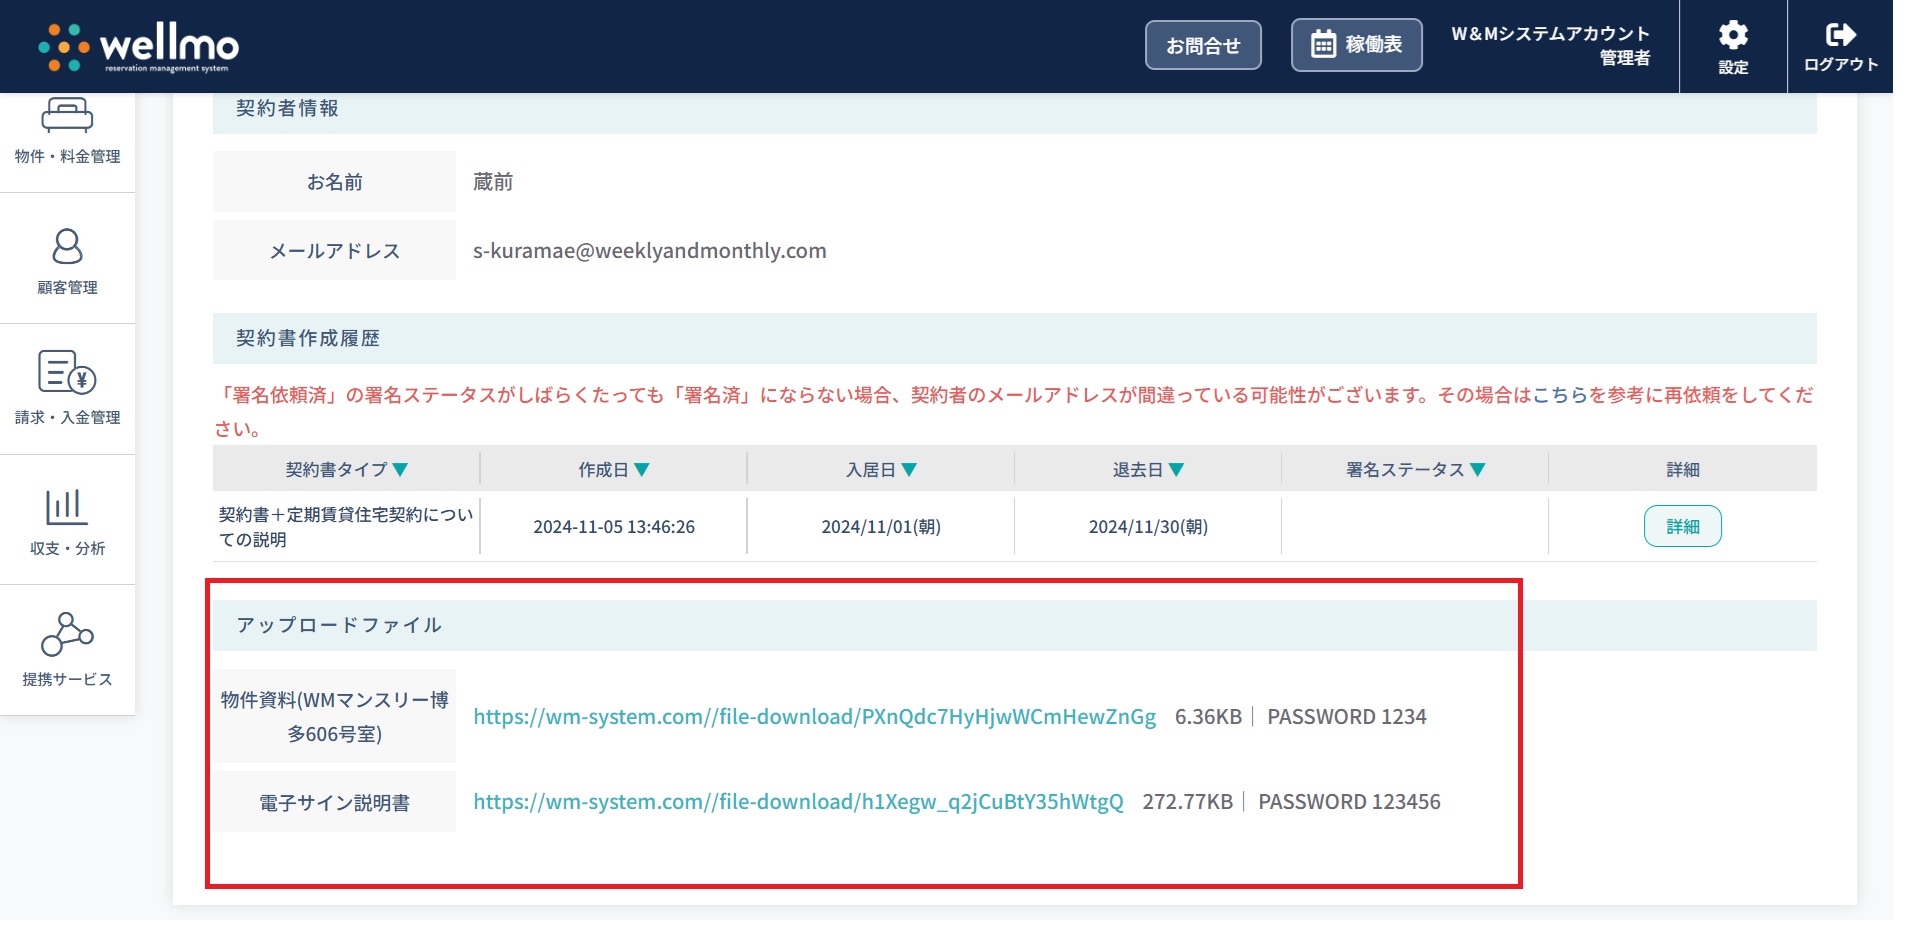This screenshot has height=931, width=1919.
Task: Click the お名前 field label
Action: coord(334,182)
